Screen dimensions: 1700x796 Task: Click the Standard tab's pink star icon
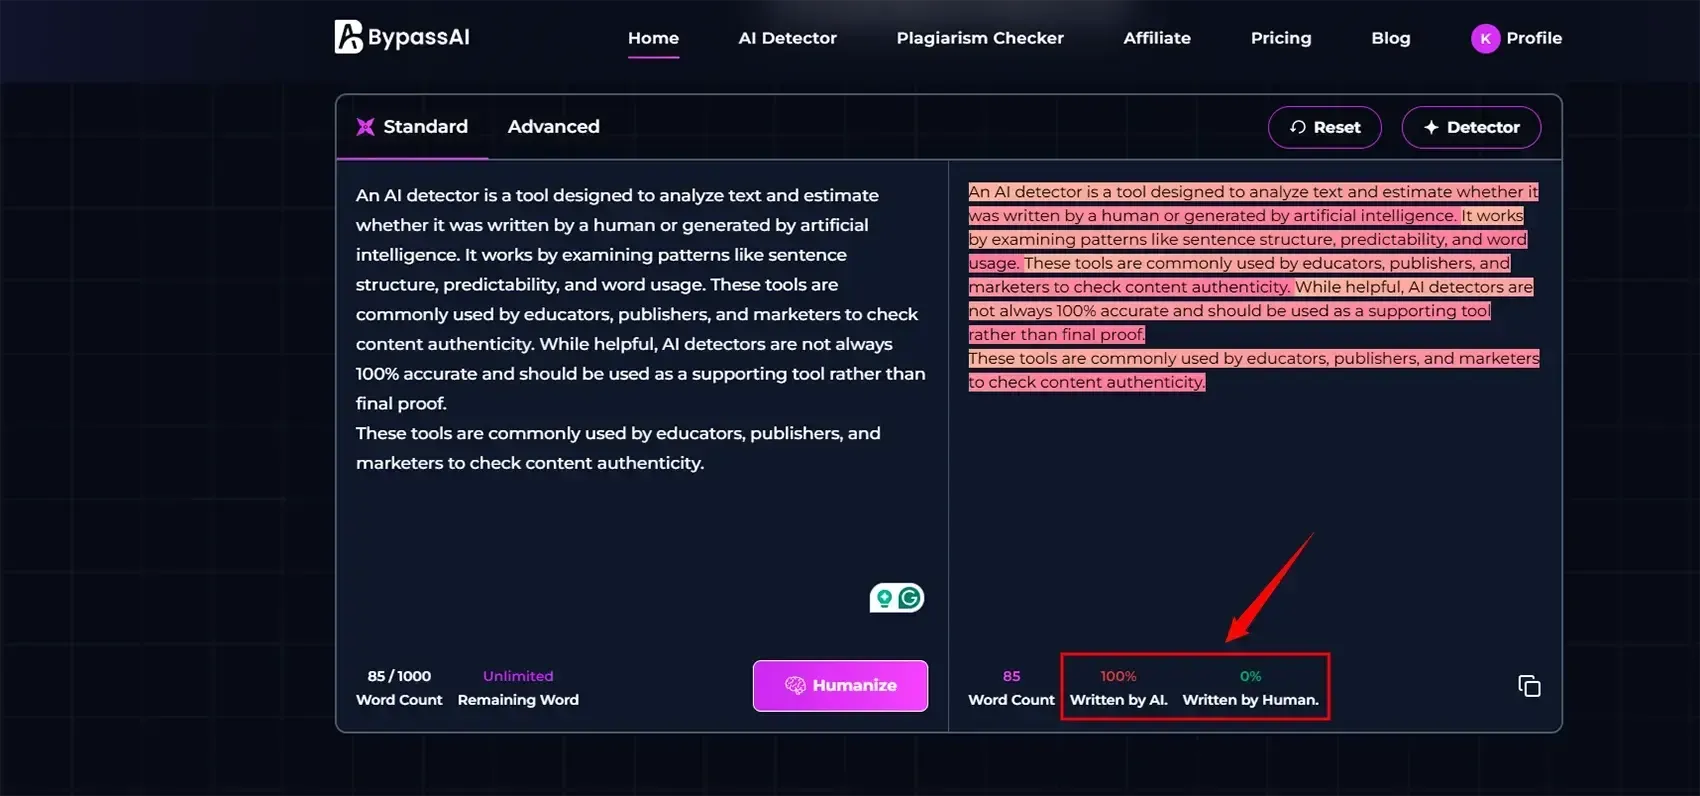[x=365, y=127]
